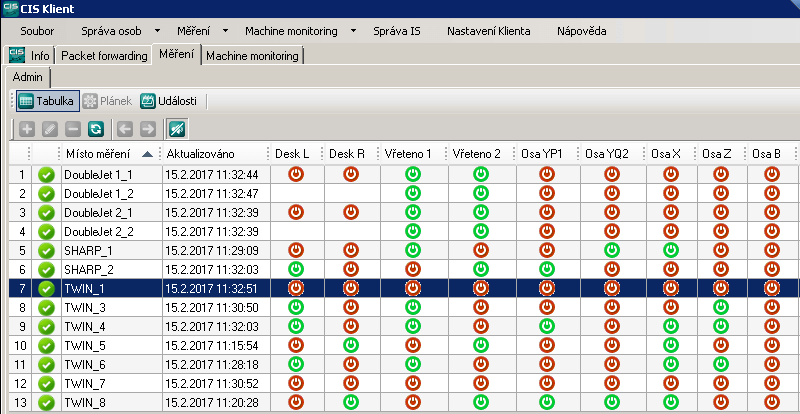Toggle the teal filter icon in toolbar

pos(177,129)
